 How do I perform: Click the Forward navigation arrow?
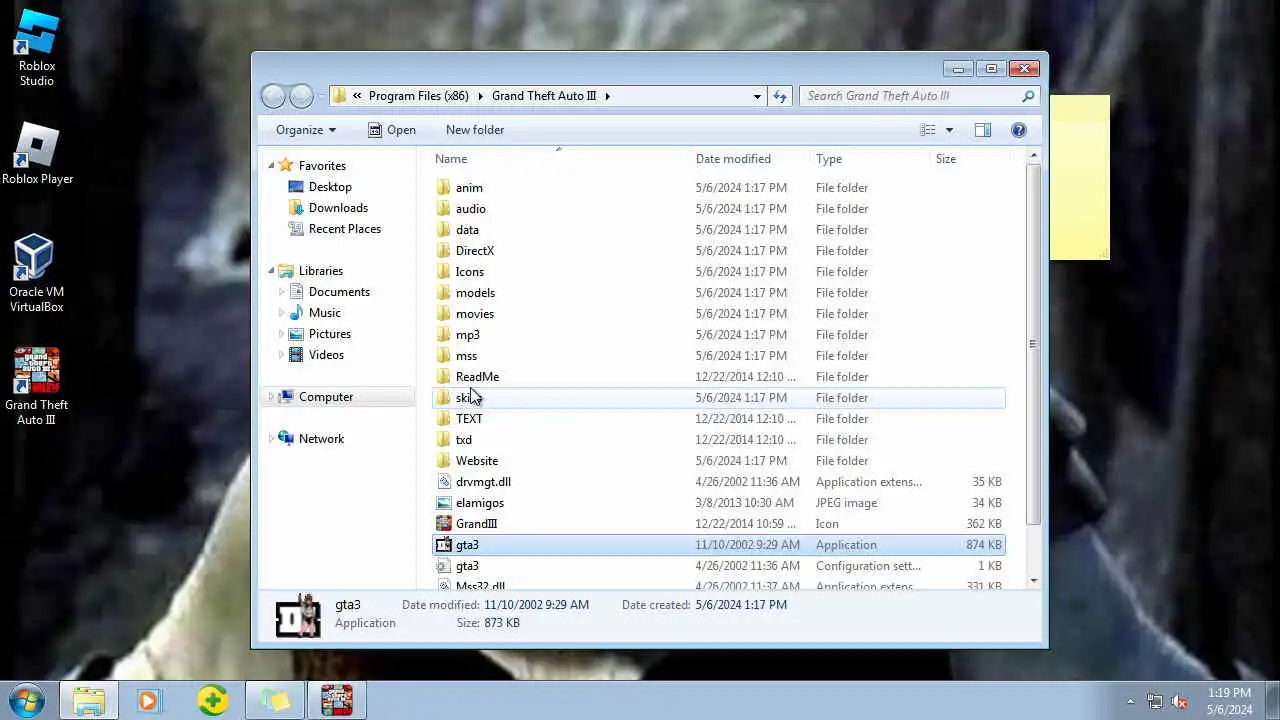301,96
